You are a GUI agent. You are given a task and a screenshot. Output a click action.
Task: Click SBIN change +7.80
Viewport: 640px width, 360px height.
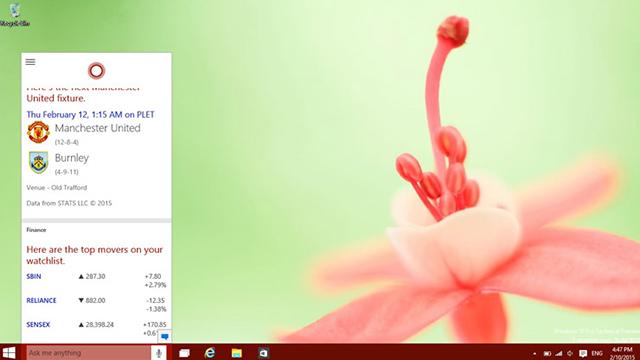tap(153, 276)
